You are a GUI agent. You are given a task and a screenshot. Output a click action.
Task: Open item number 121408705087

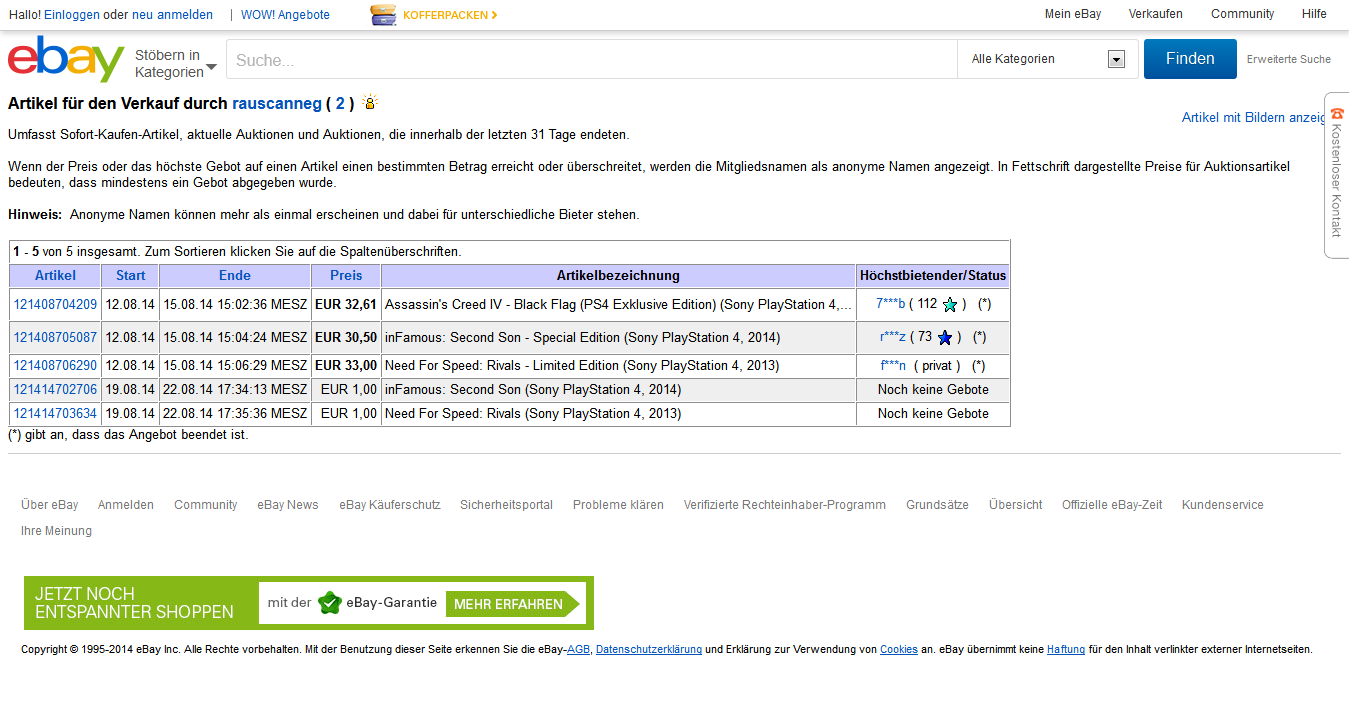coord(55,338)
